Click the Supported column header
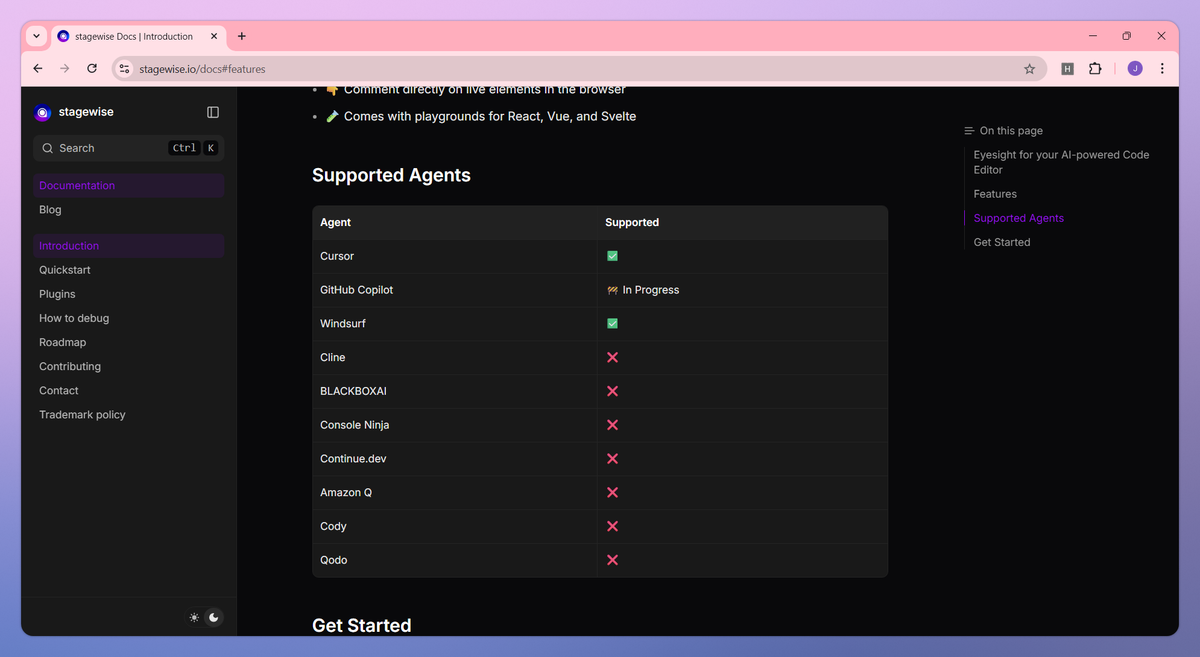The width and height of the screenshot is (1200, 657). (x=742, y=222)
